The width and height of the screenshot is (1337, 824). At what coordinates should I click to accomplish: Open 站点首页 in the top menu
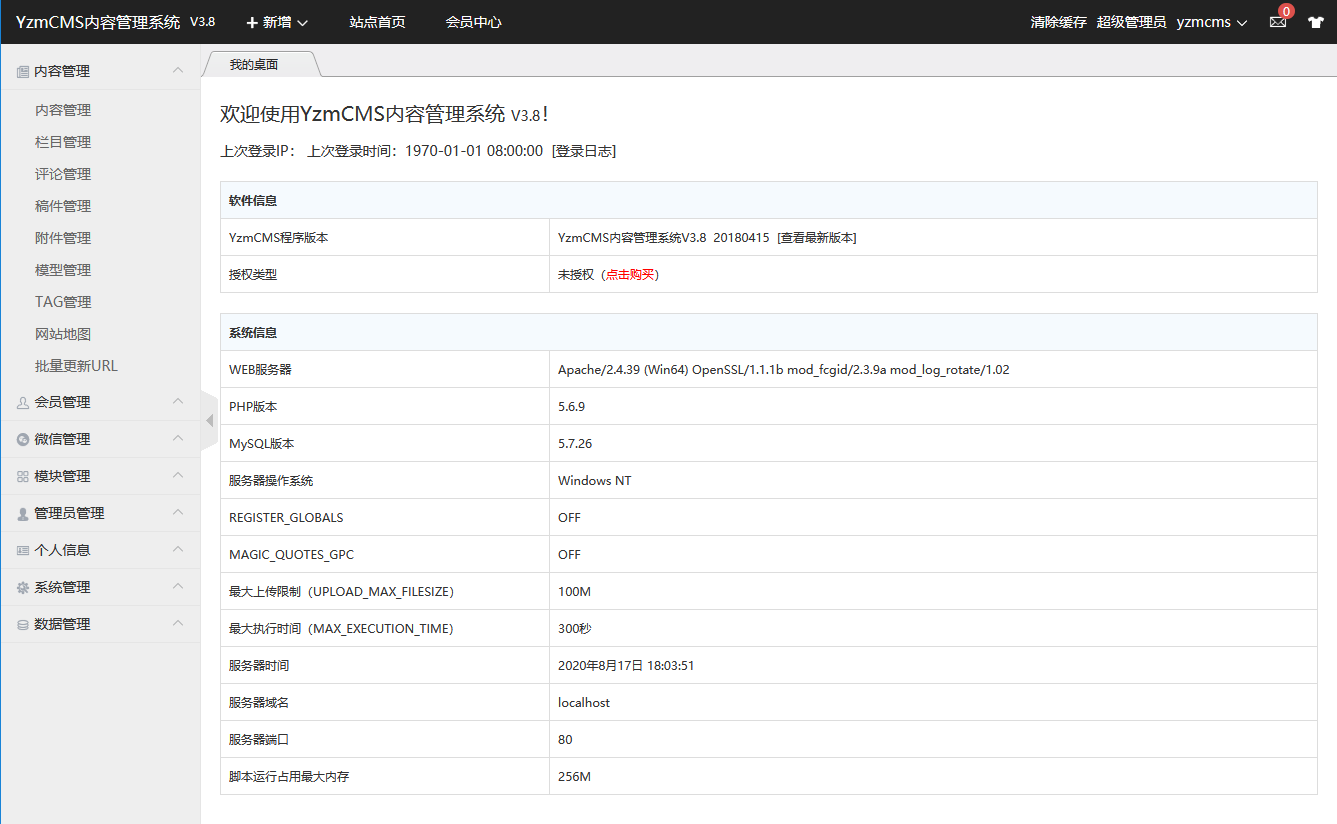(x=377, y=22)
